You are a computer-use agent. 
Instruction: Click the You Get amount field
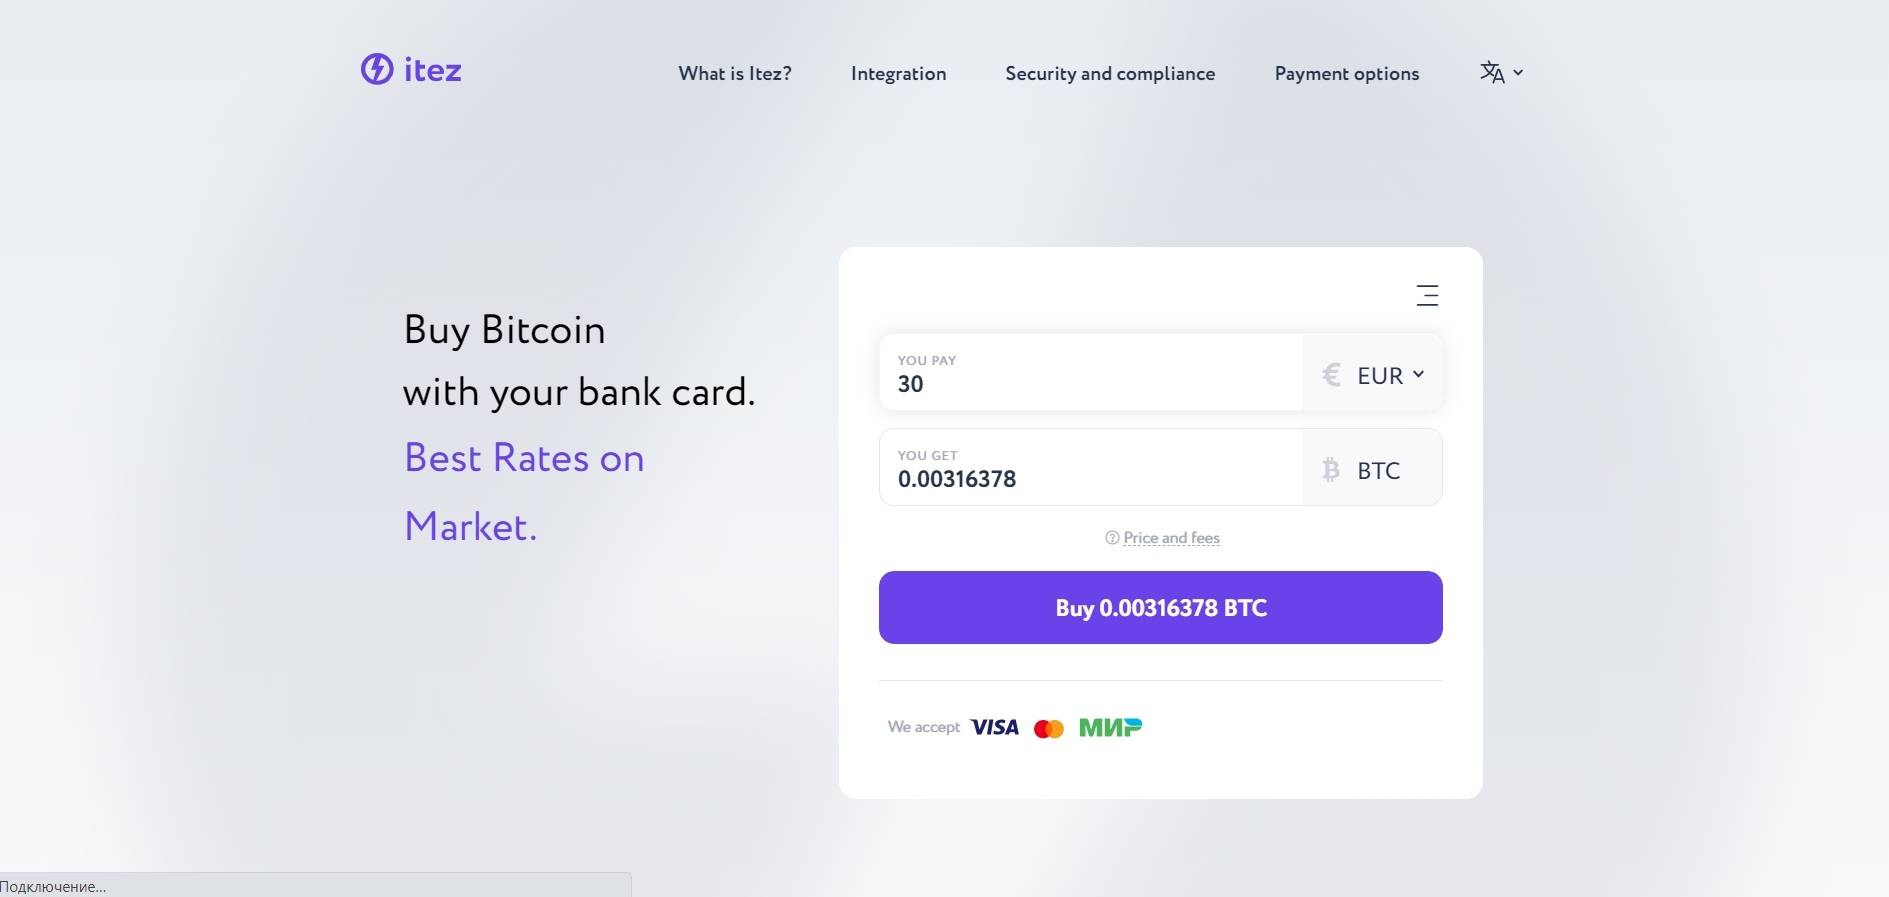tap(1091, 468)
